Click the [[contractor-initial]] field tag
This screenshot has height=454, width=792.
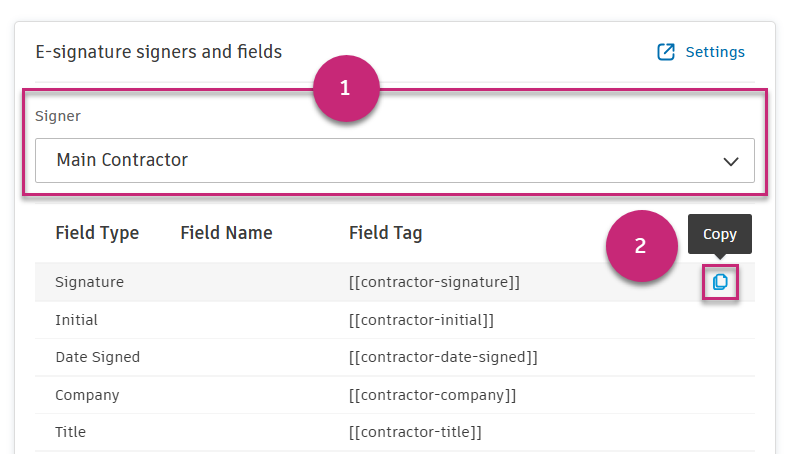point(421,320)
